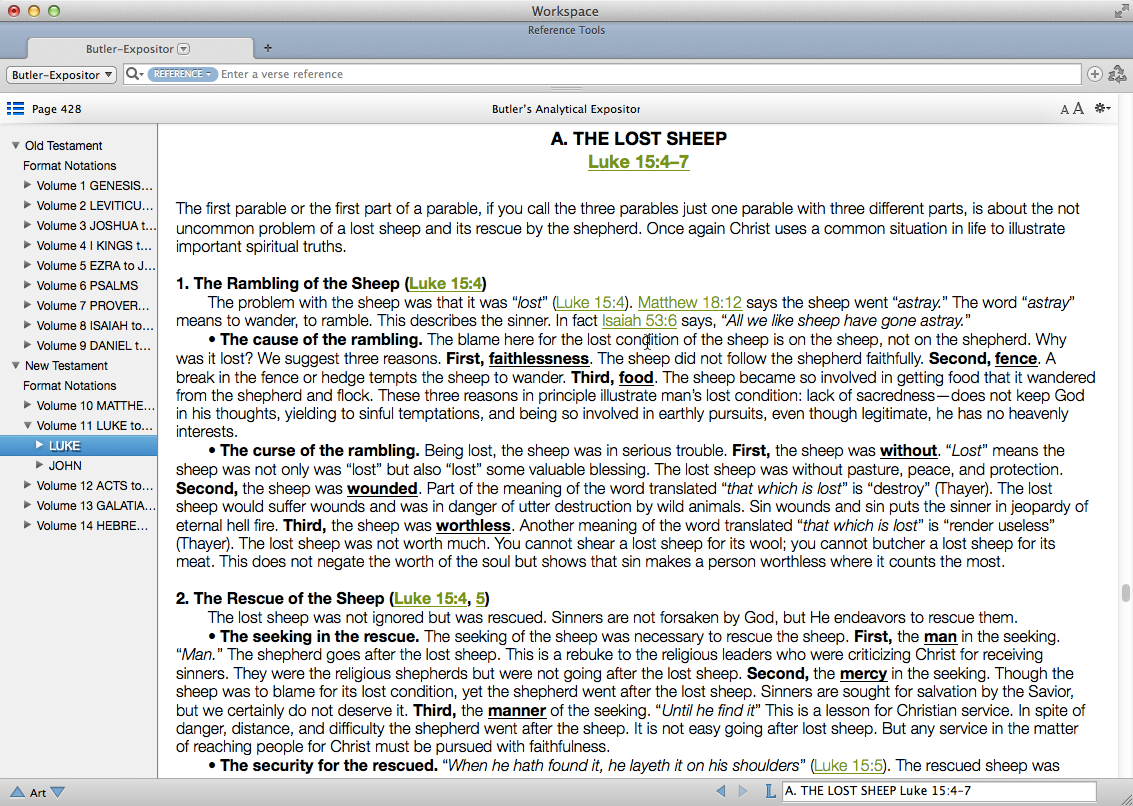
Task: Open Luke 15:4 link before Matthew 18:12
Action: (590, 302)
